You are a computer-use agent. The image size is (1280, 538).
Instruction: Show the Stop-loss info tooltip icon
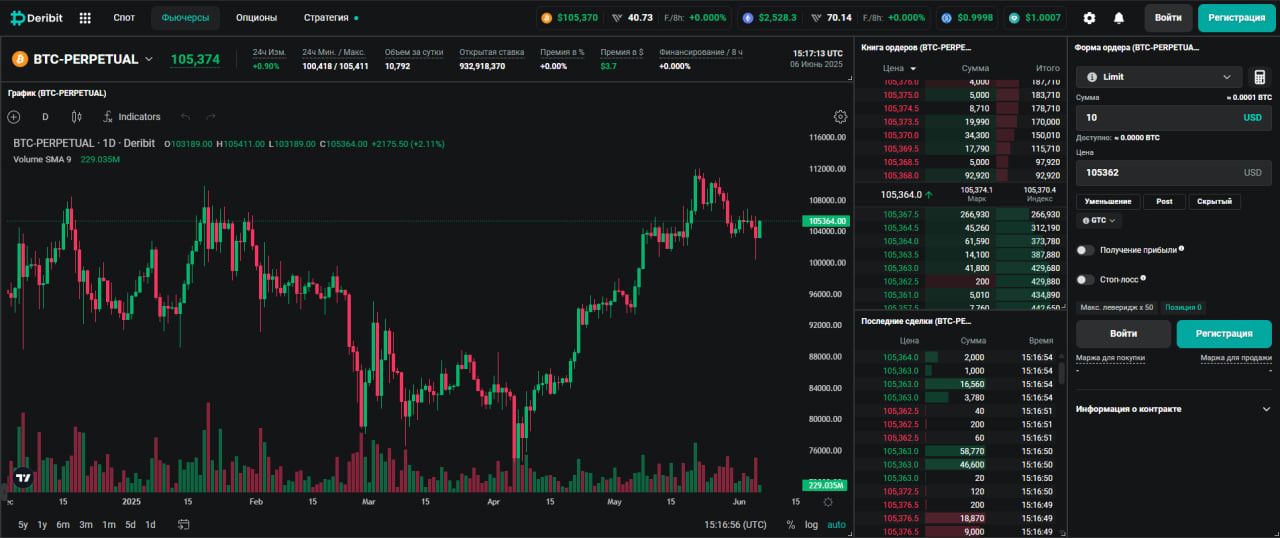click(1143, 278)
